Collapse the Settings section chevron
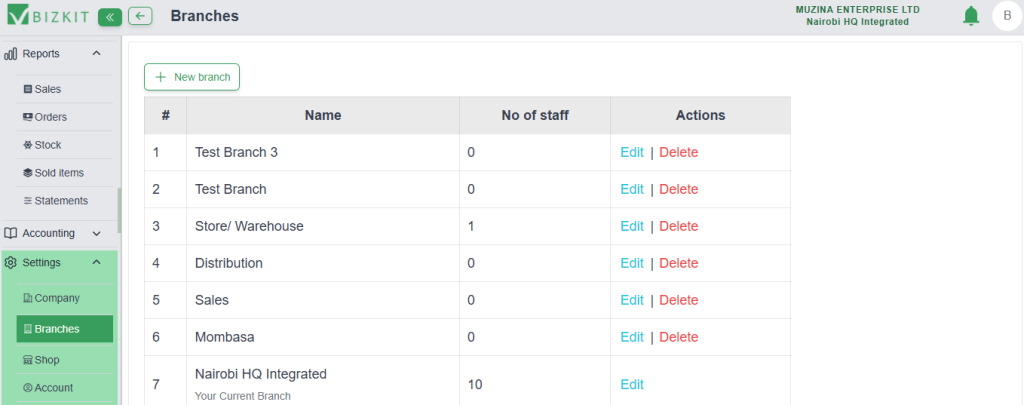Image resolution: width=1024 pixels, height=405 pixels. coord(96,262)
